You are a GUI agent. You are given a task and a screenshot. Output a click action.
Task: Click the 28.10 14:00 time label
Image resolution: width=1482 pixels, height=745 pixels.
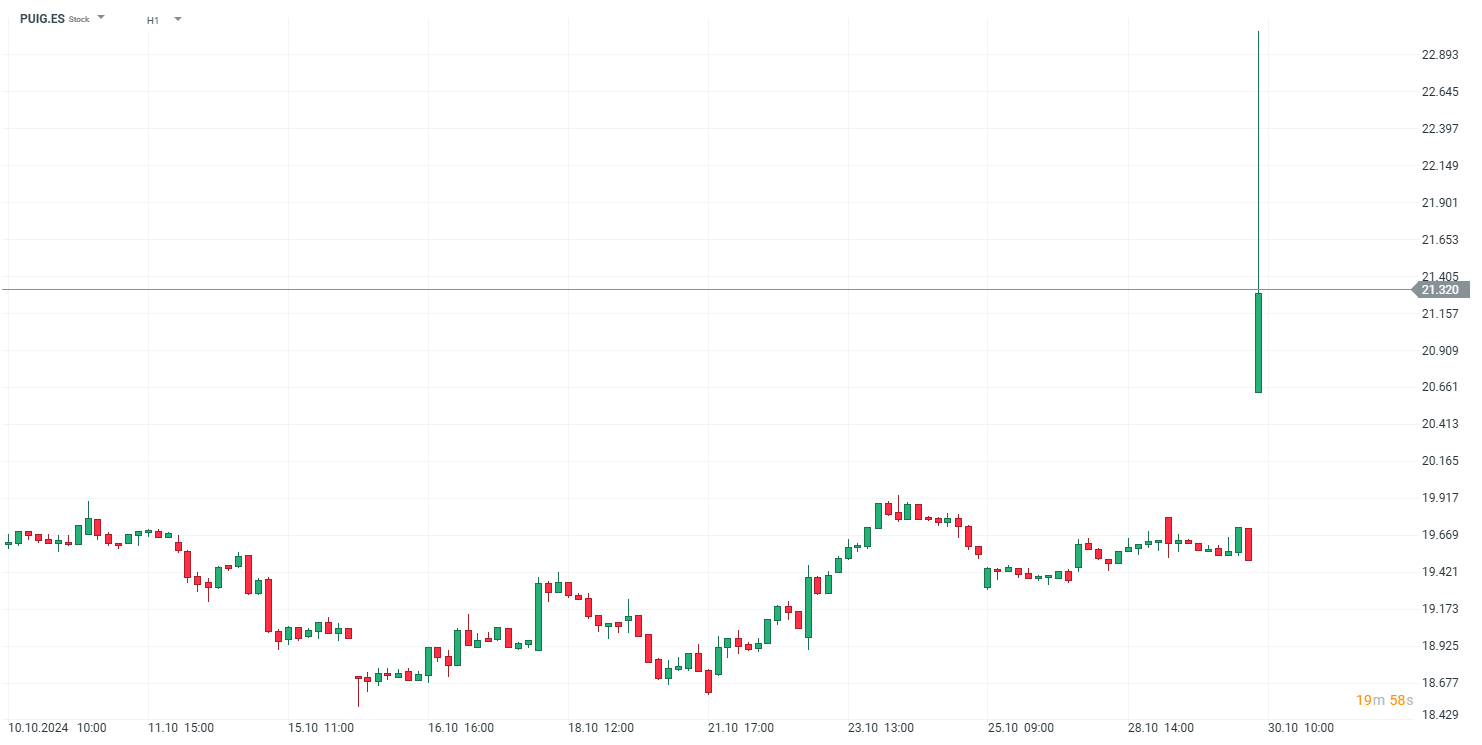1161,728
